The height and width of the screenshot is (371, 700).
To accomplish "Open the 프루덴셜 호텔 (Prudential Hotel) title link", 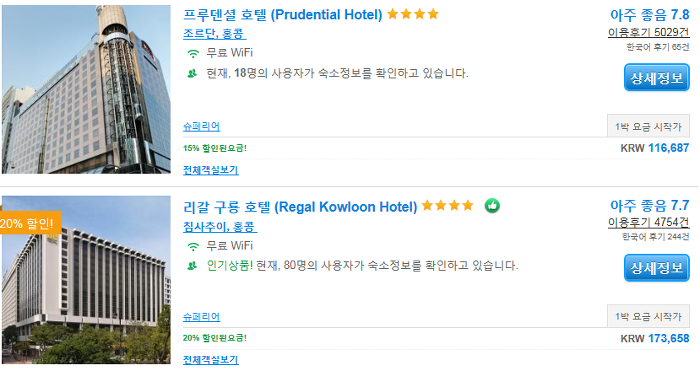I will point(283,15).
